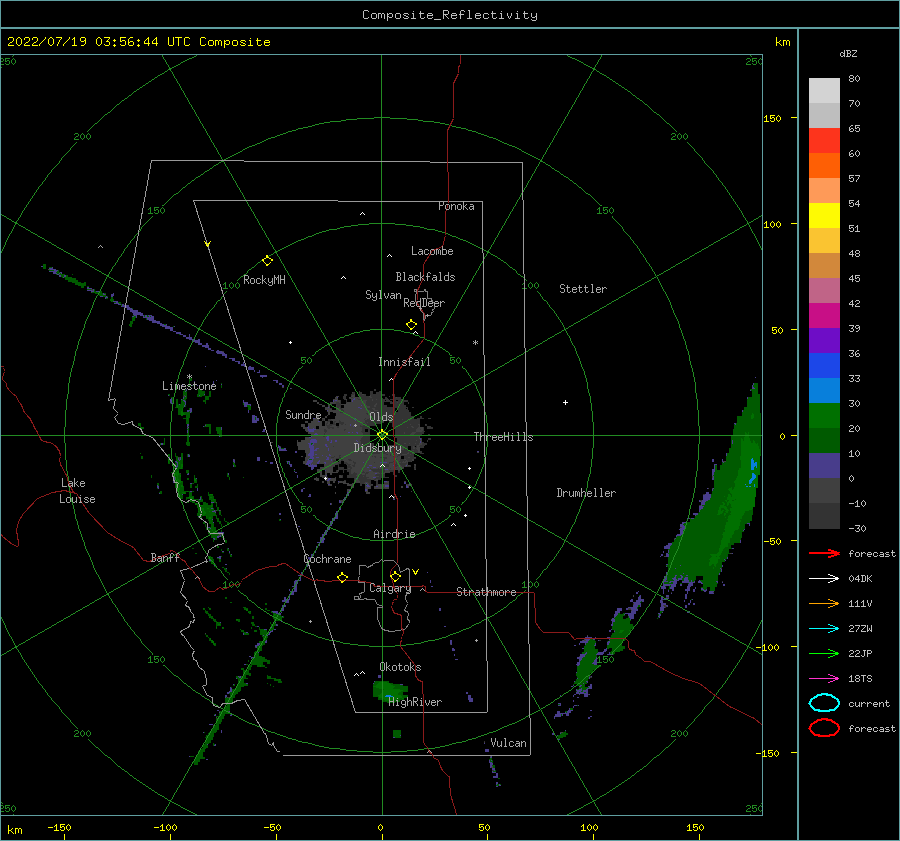This screenshot has height=841, width=900.
Task: Click the yellow diamond marker below Cochrane
Action: click(342, 577)
